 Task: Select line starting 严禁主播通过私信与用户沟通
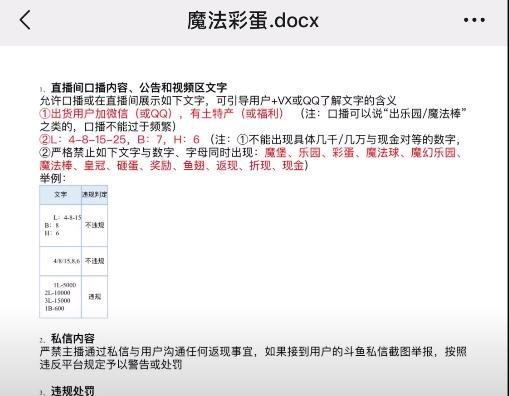[253, 352]
